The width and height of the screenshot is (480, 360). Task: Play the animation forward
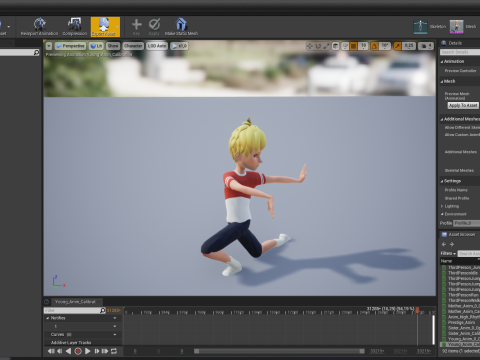[87, 351]
